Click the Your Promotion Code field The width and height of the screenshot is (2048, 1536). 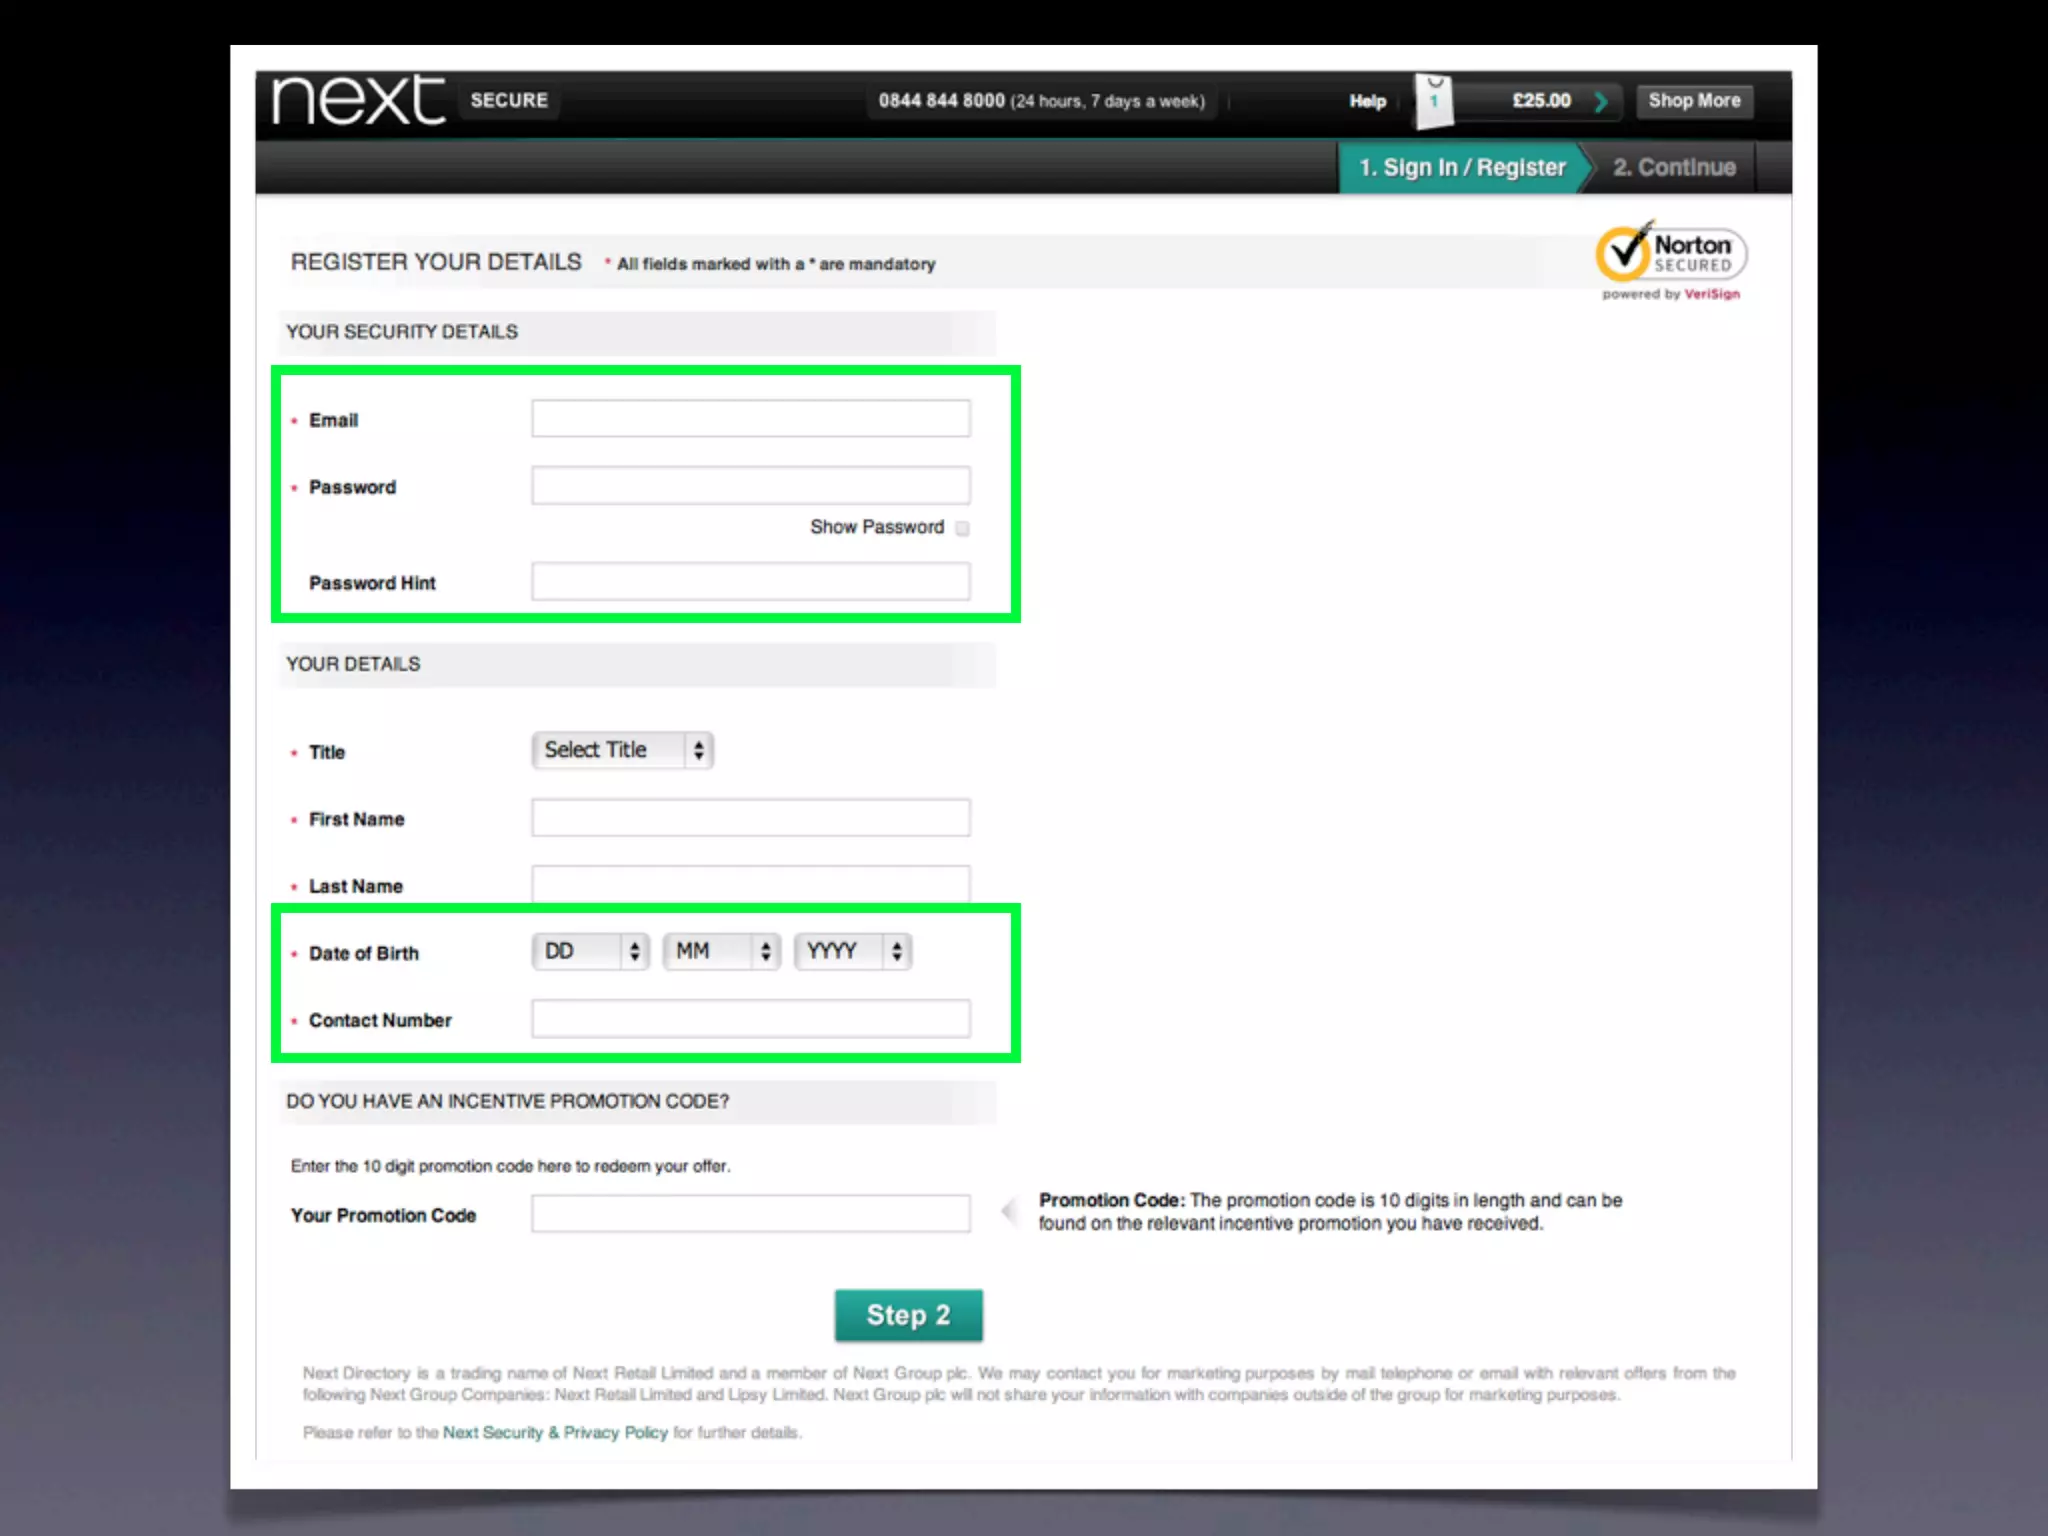tap(750, 1214)
